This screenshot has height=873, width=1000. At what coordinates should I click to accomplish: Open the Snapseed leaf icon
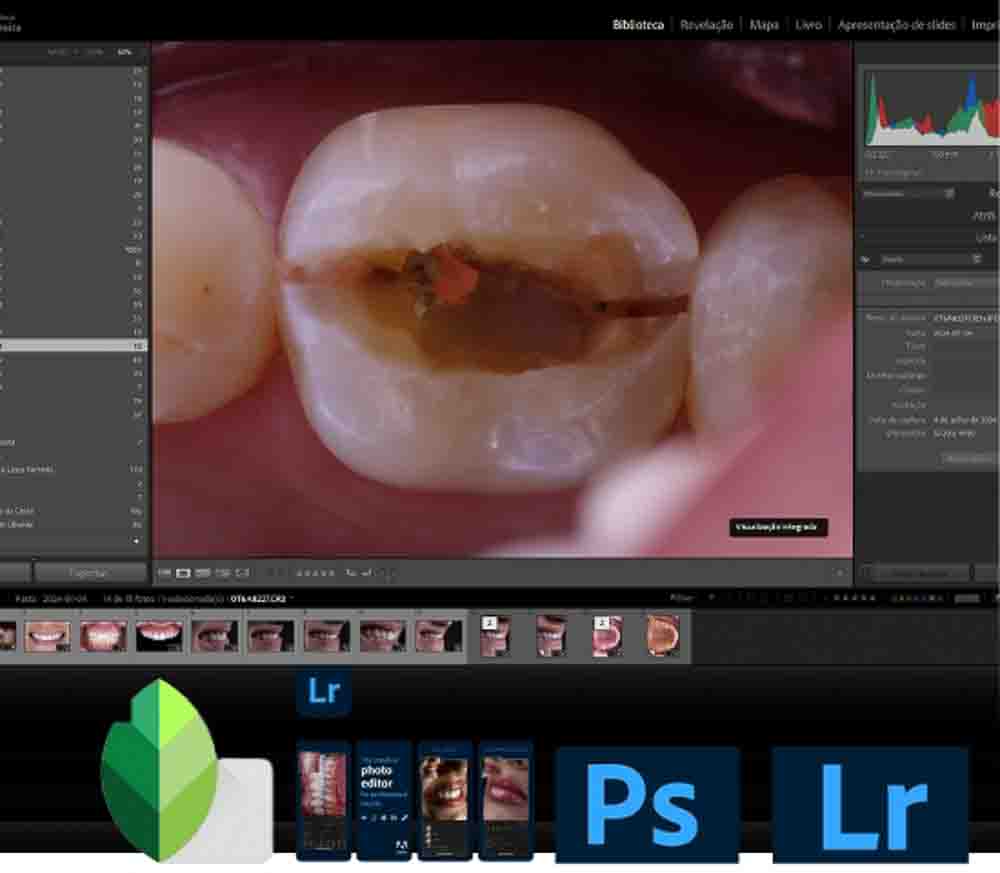click(160, 770)
